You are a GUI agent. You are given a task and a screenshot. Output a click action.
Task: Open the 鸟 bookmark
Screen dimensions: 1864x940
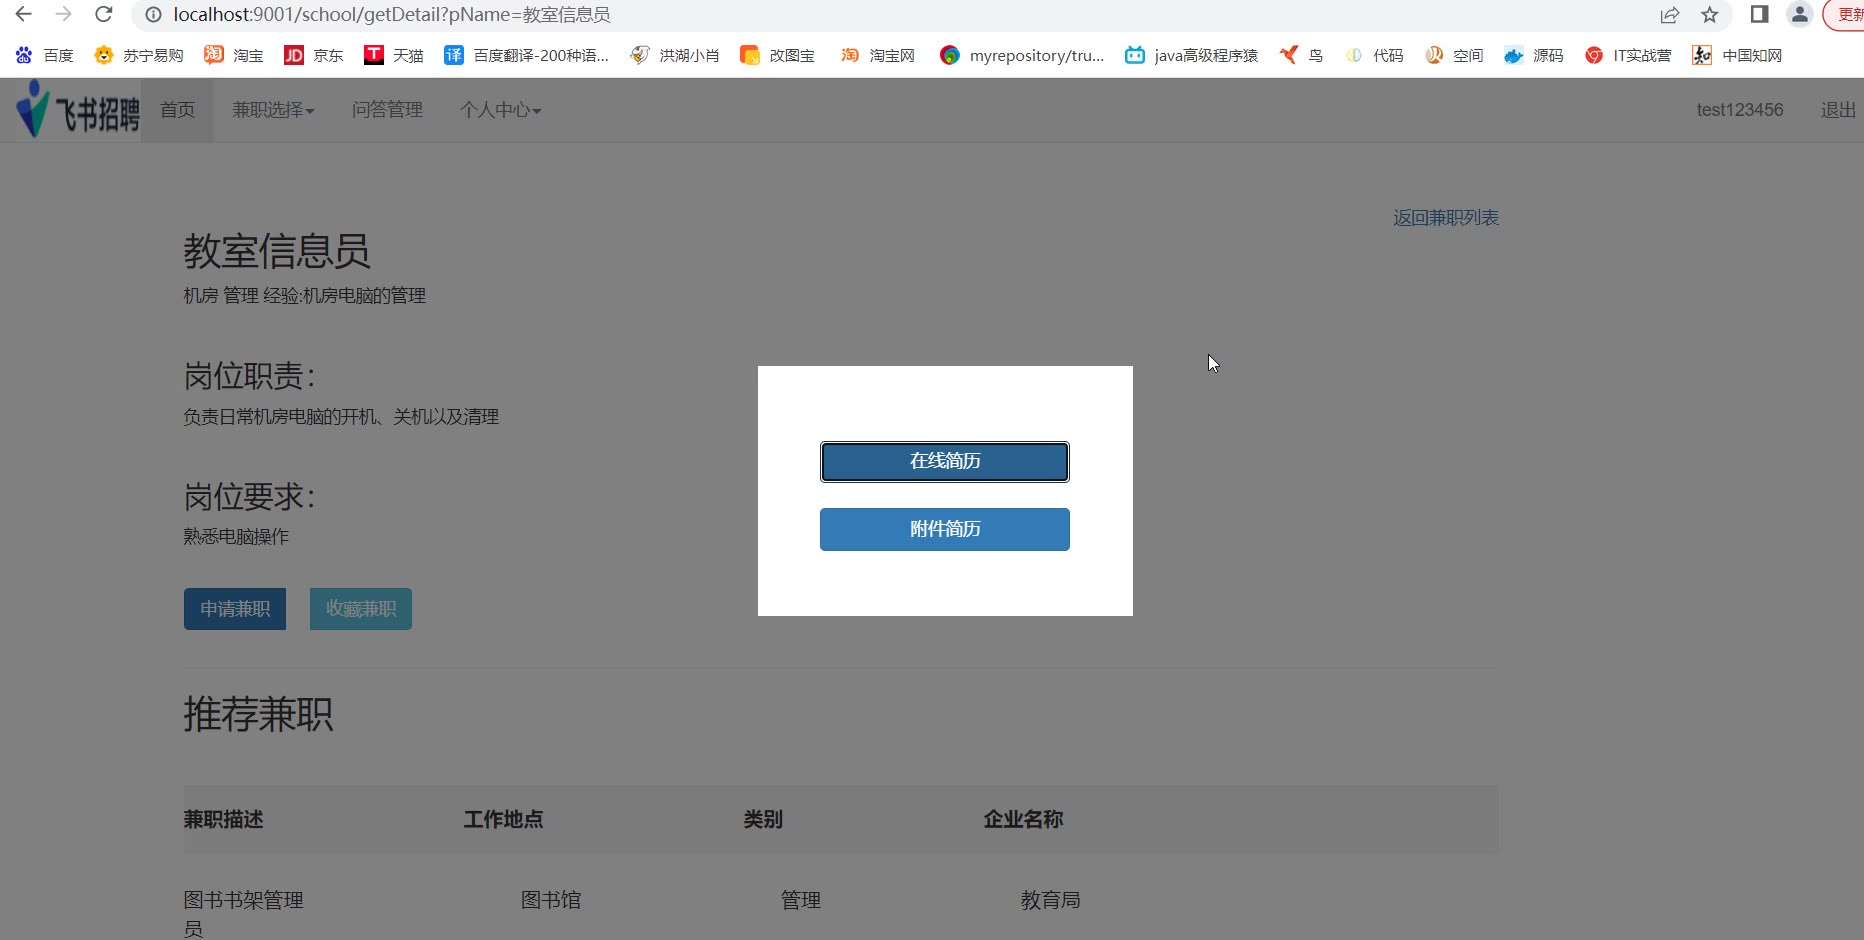1301,55
